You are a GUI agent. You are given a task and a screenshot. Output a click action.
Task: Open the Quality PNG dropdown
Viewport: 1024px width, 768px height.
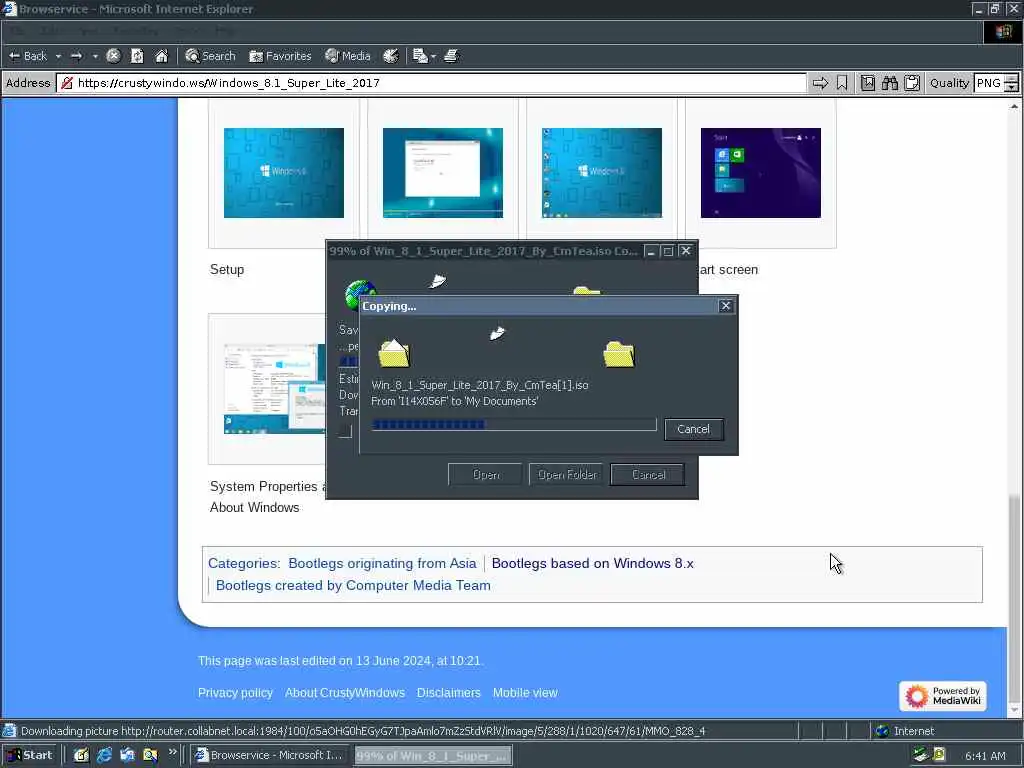[x=996, y=83]
